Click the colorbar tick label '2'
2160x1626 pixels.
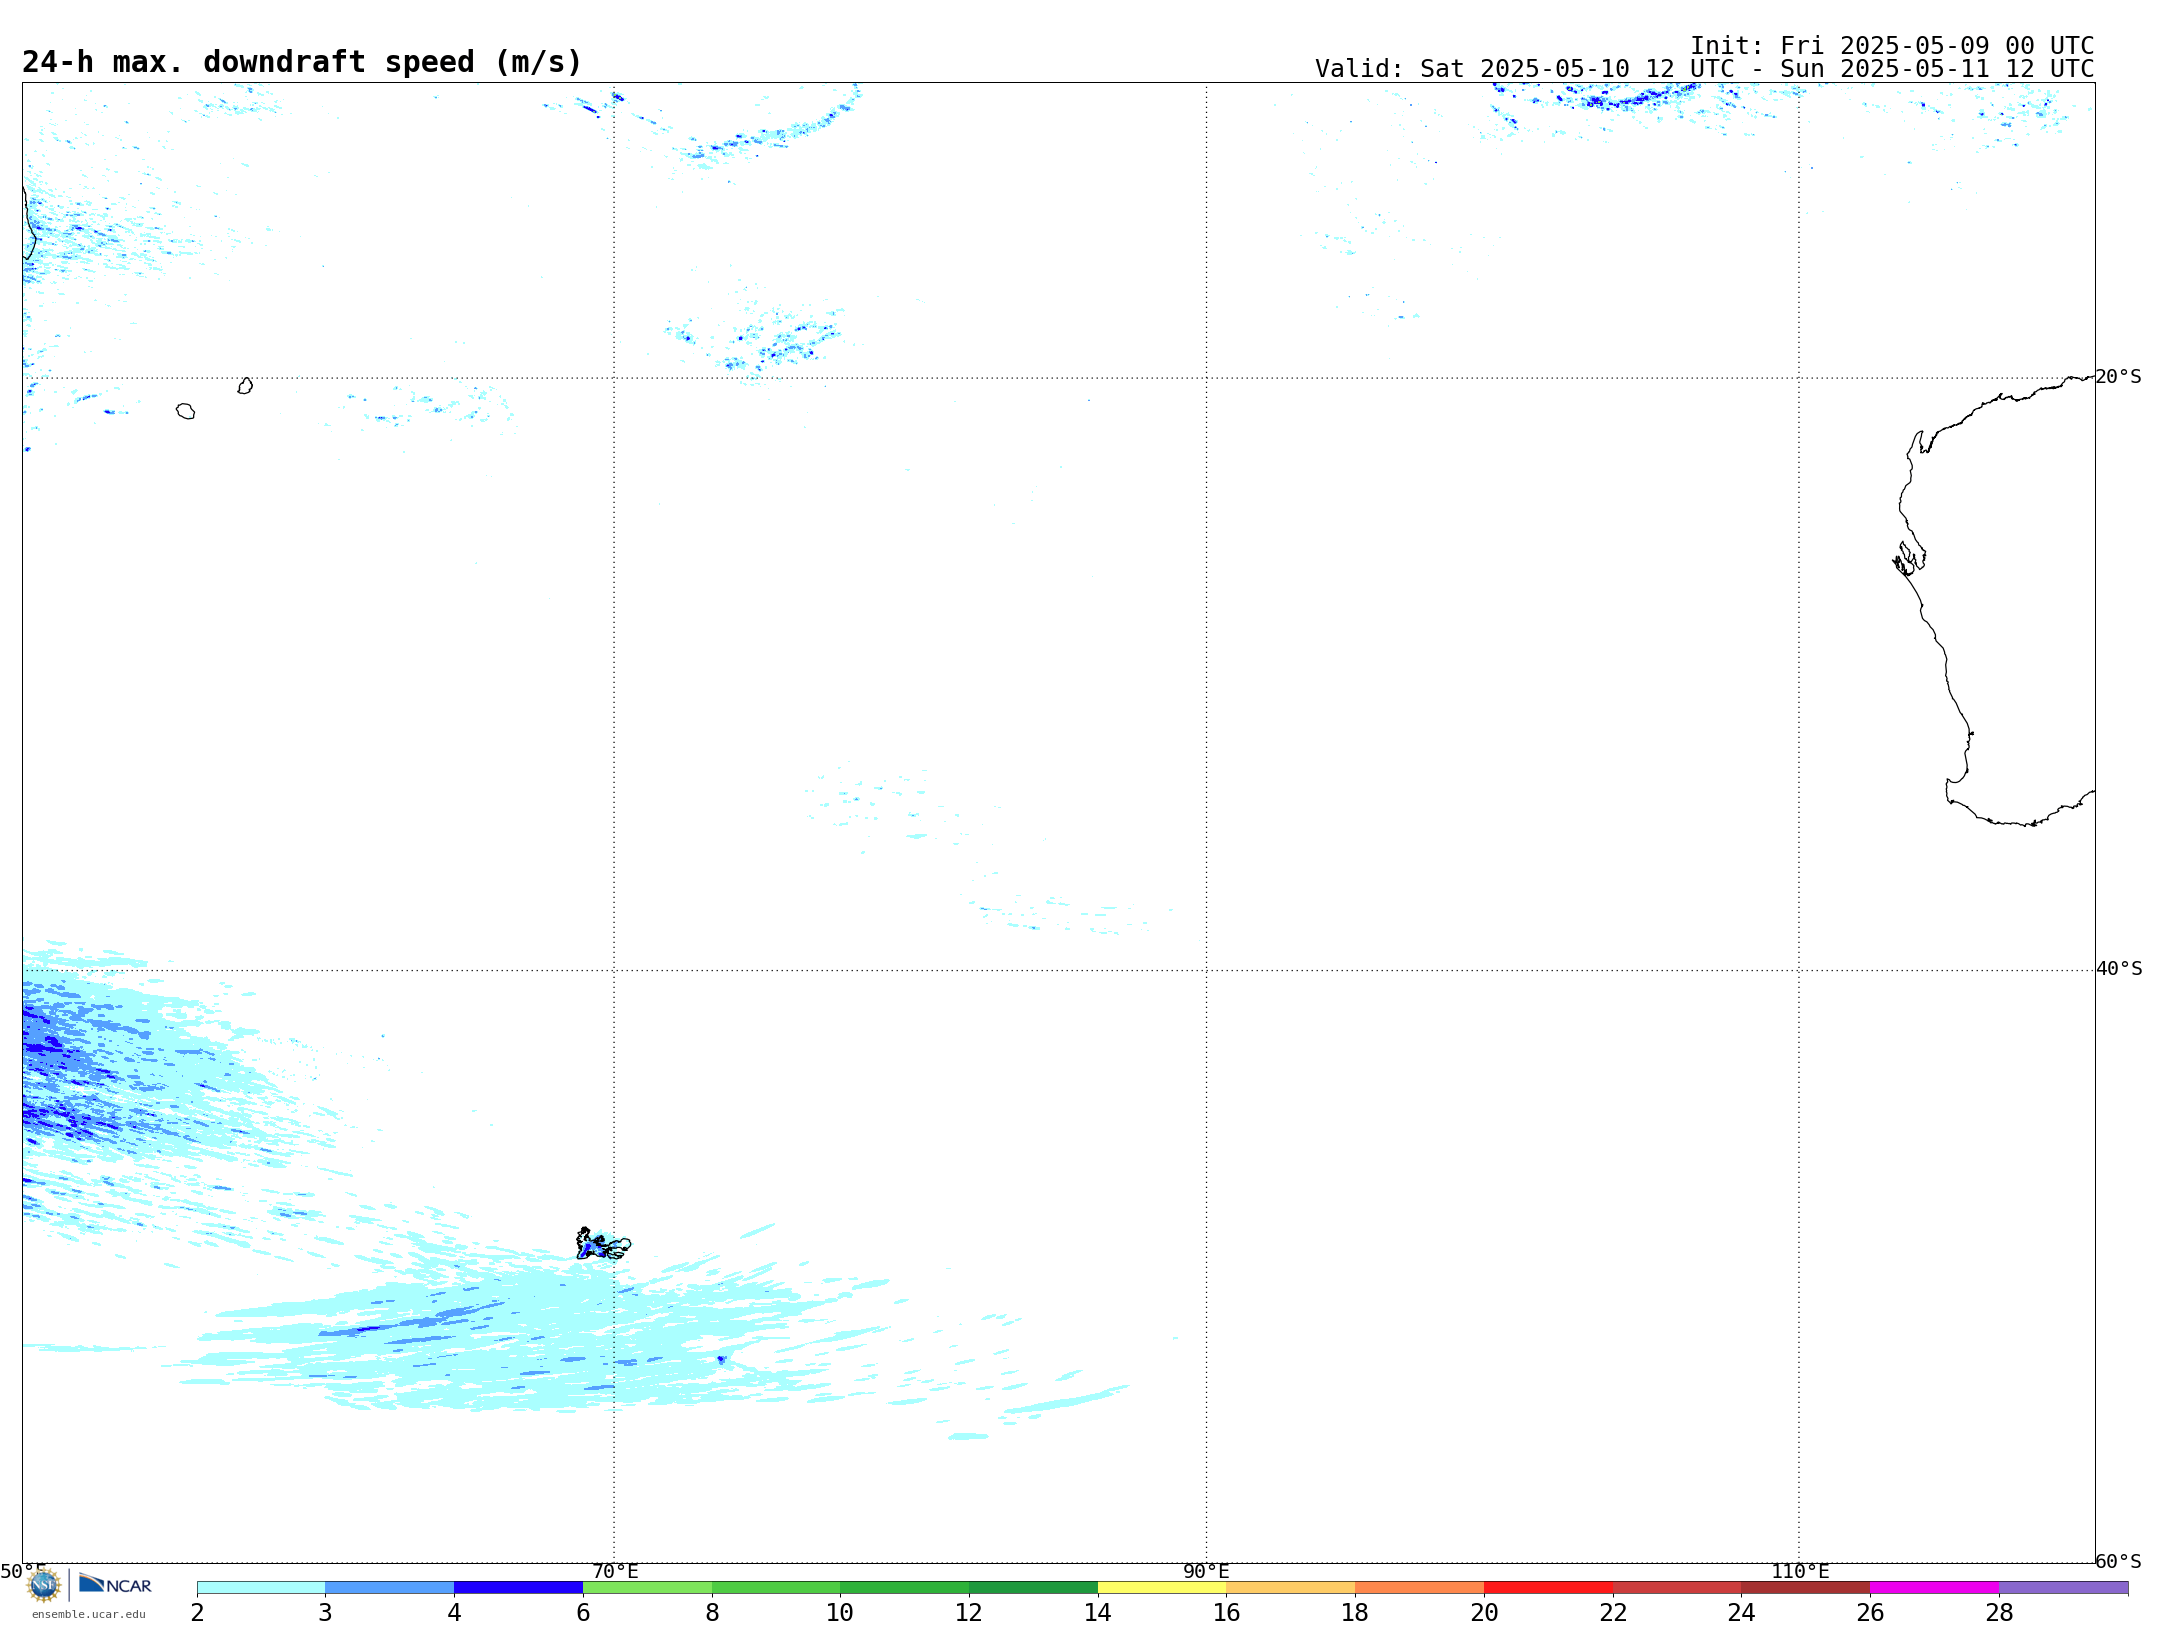pos(197,1612)
